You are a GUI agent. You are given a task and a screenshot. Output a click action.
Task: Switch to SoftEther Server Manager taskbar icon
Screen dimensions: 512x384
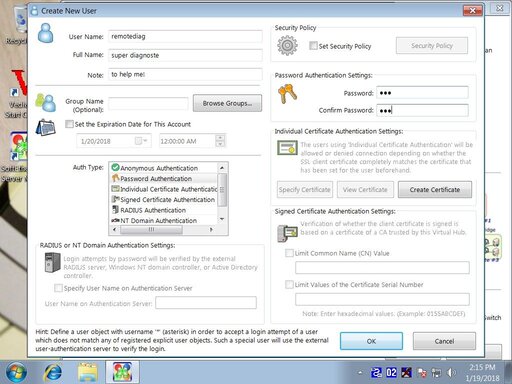(x=122, y=372)
